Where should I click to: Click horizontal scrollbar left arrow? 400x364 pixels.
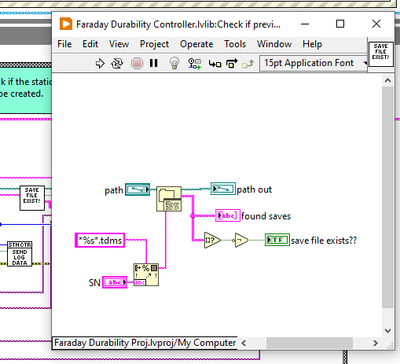pos(244,343)
